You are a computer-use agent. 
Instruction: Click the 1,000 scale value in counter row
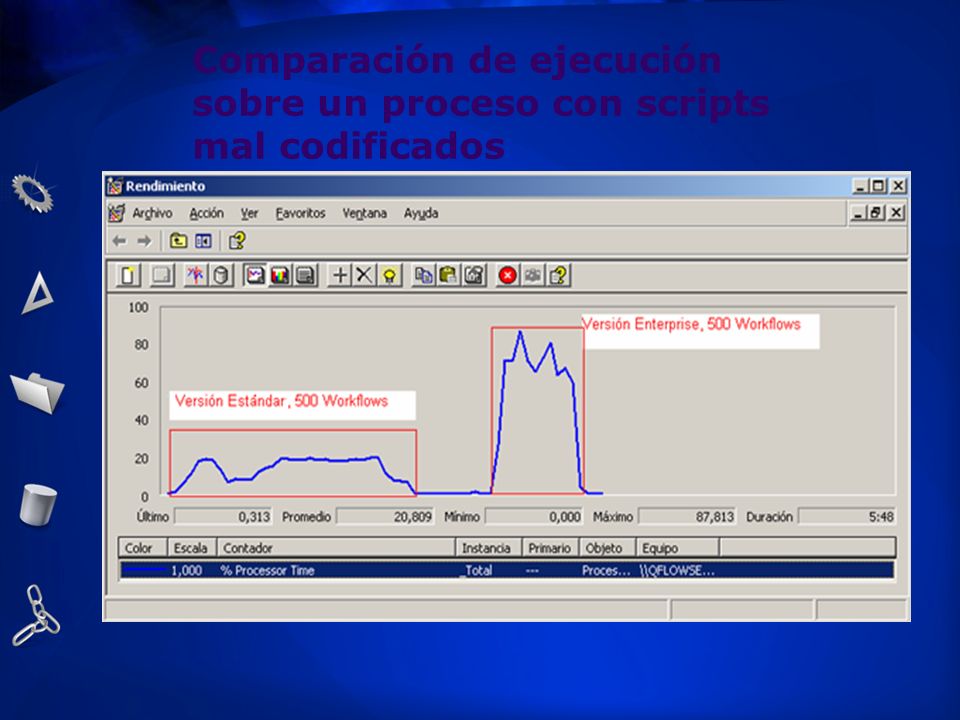[186, 571]
